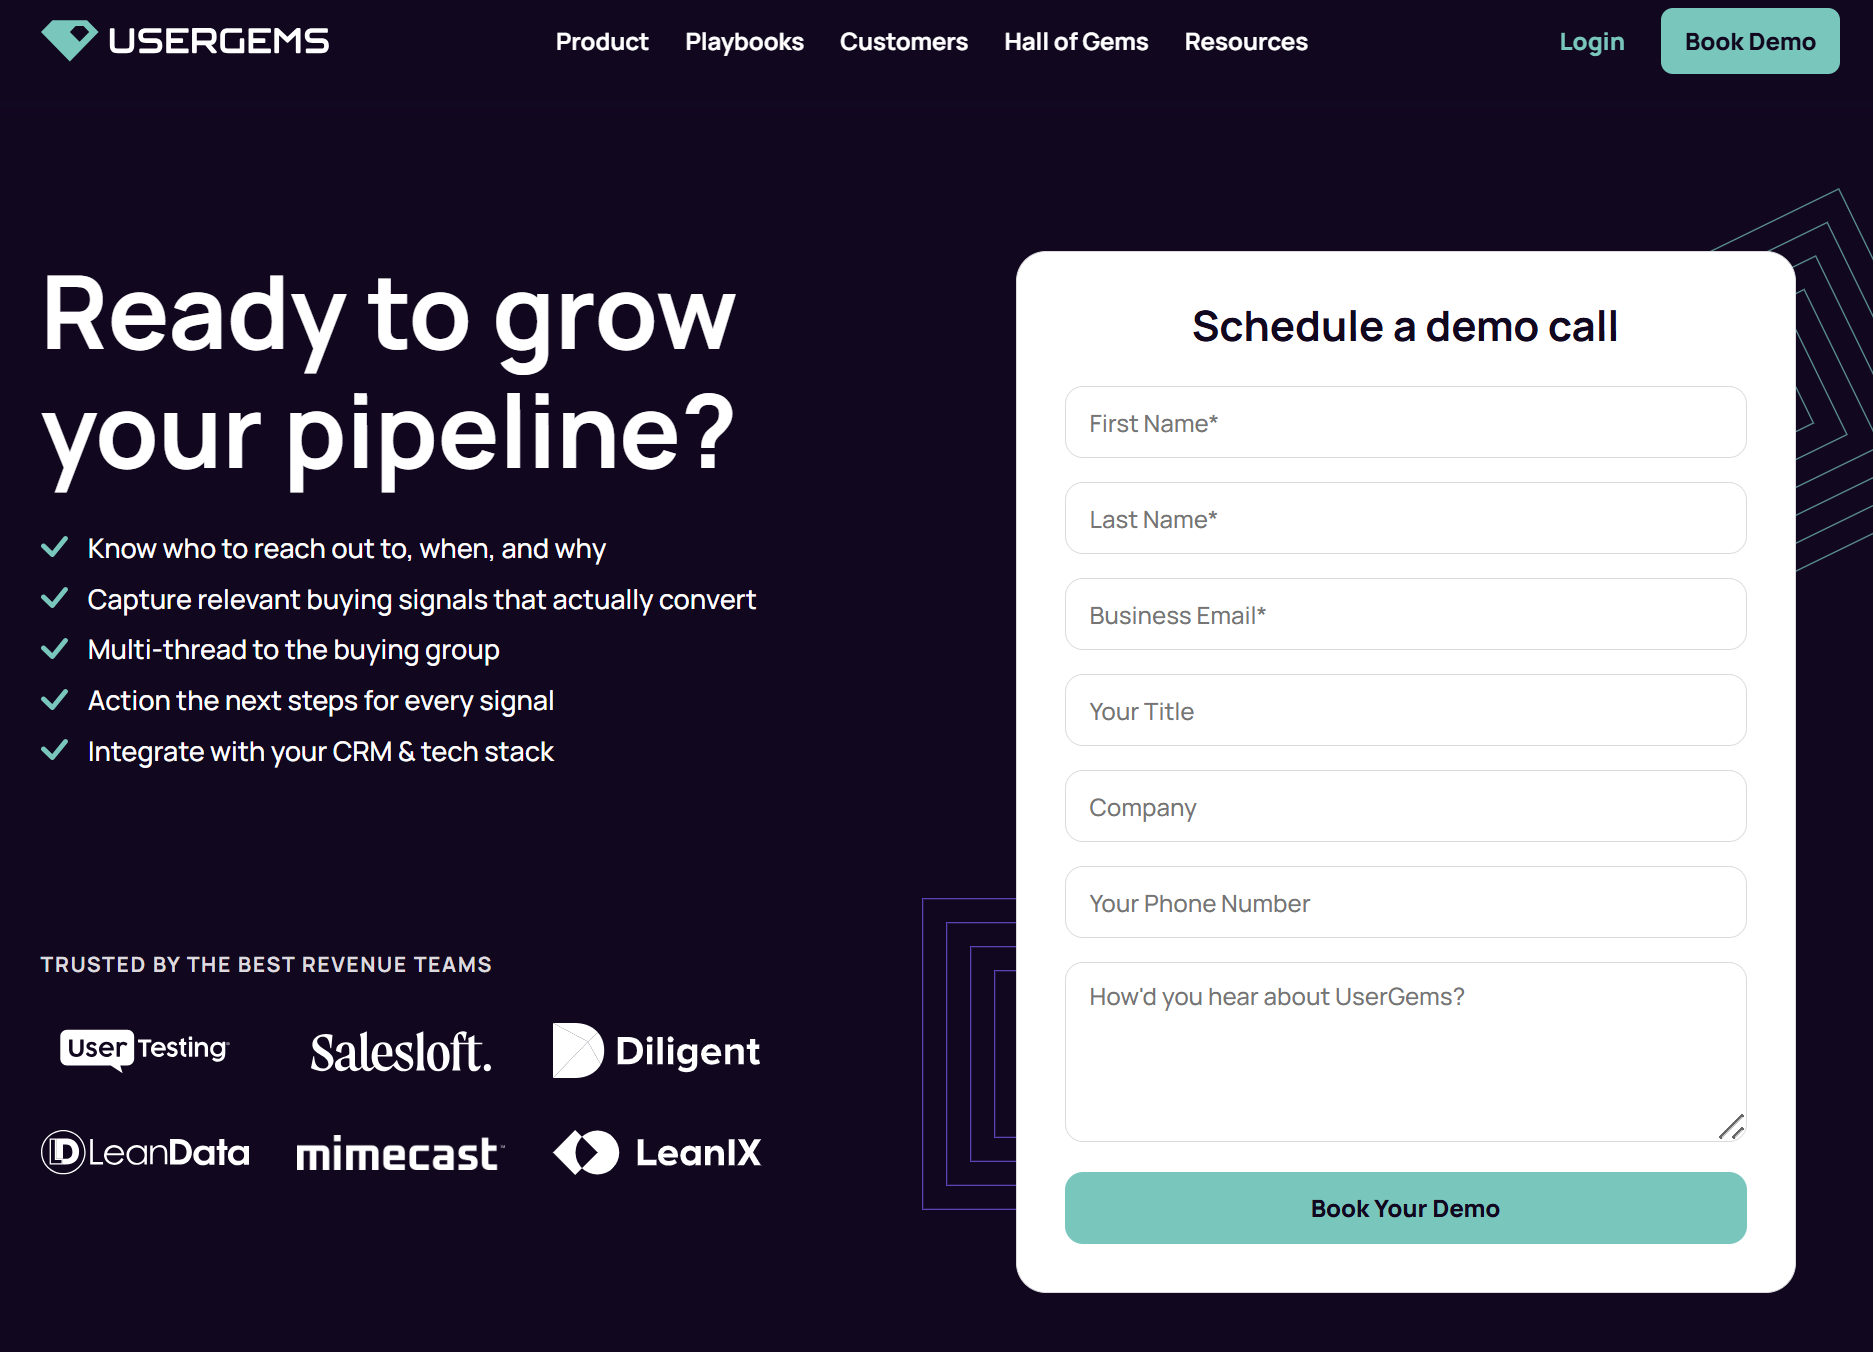The image size is (1873, 1352).
Task: Expand the Resources menu
Action: click(1246, 41)
